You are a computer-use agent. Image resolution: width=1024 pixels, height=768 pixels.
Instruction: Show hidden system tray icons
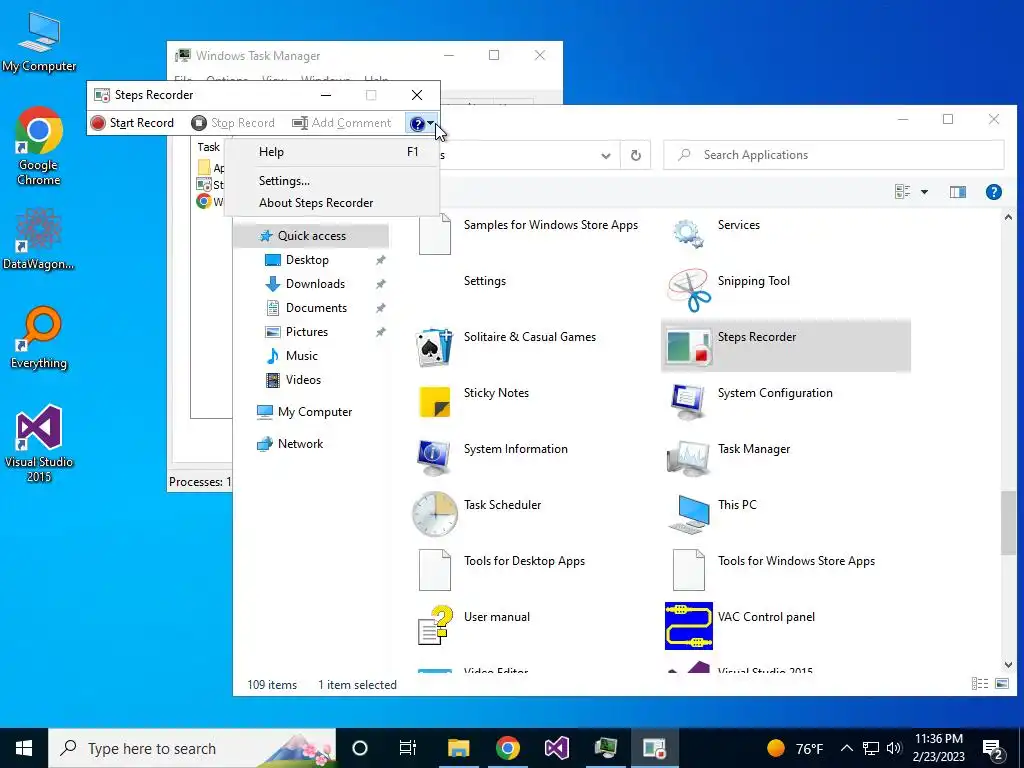(x=846, y=748)
